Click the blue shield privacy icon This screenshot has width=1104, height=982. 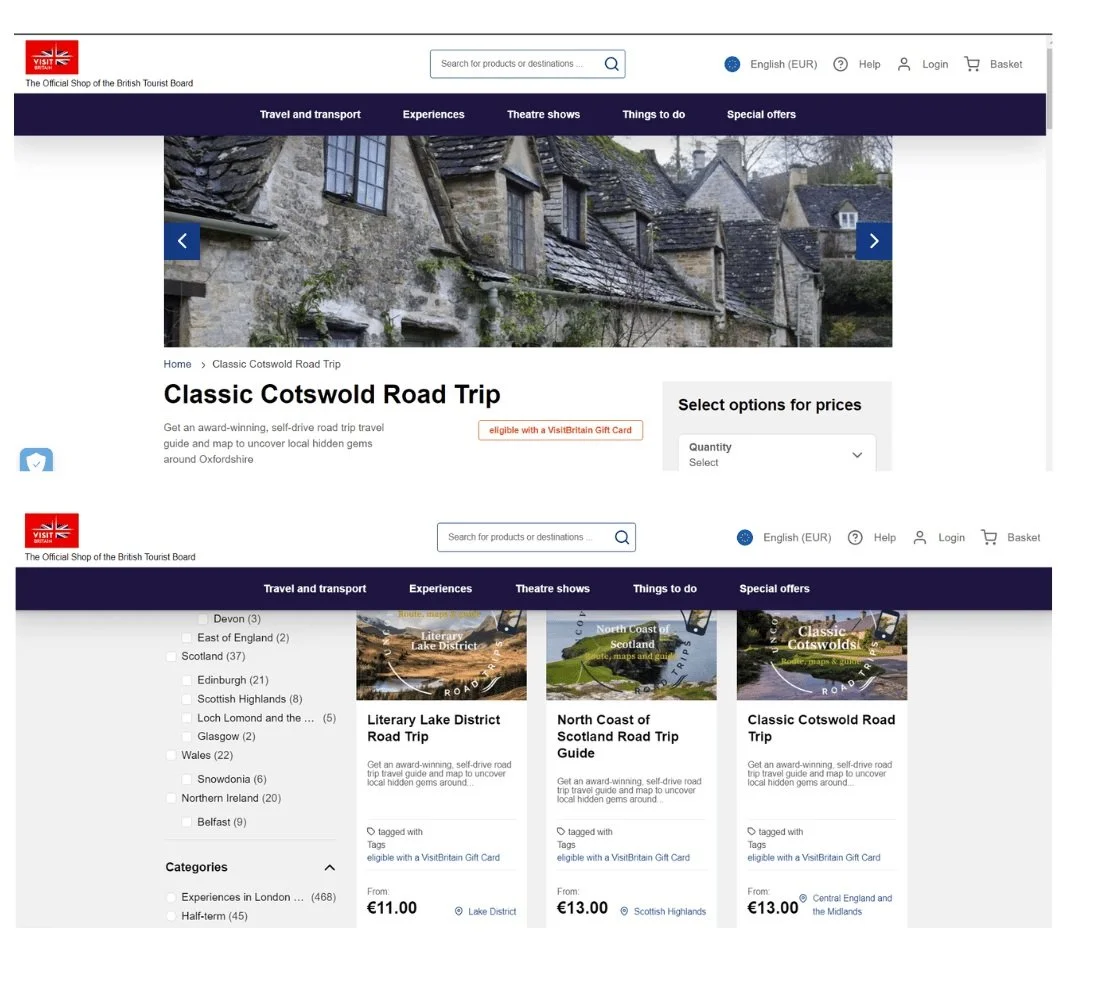coord(36,460)
